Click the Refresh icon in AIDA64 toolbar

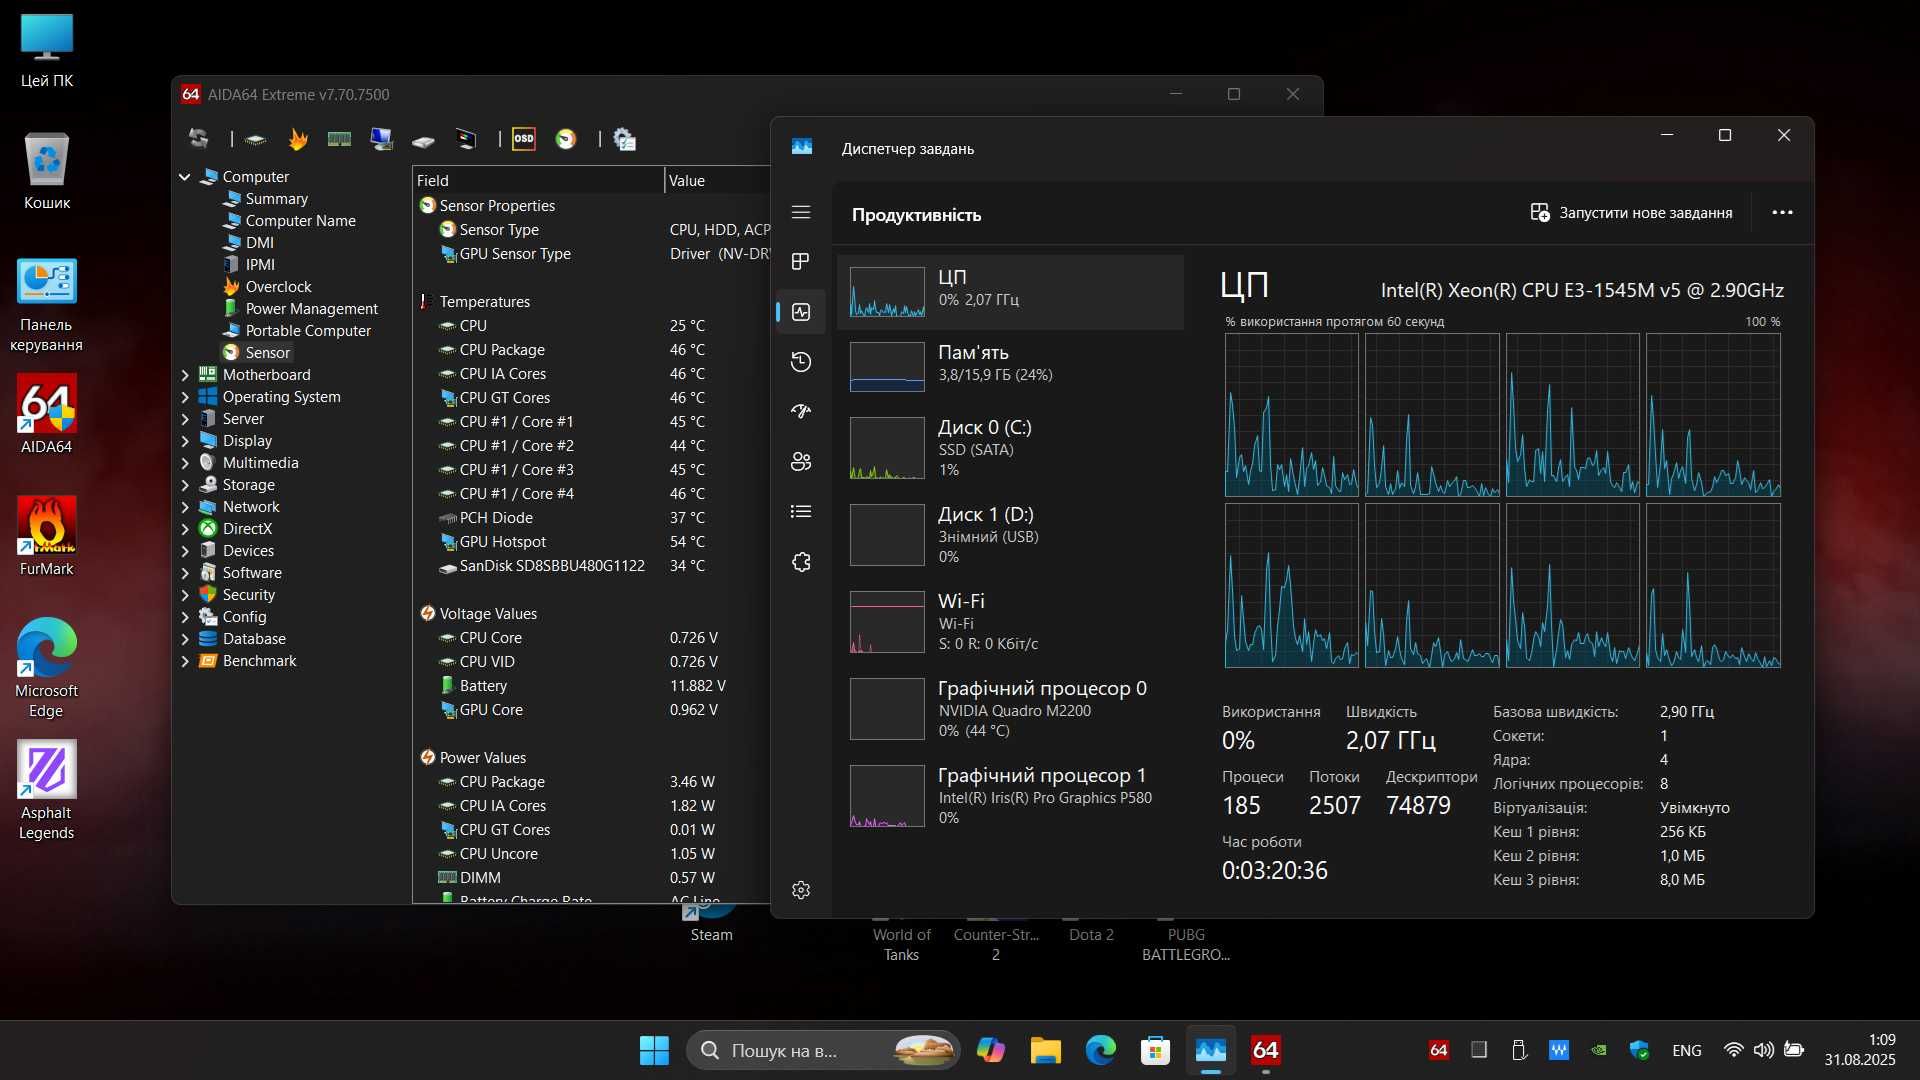199,139
